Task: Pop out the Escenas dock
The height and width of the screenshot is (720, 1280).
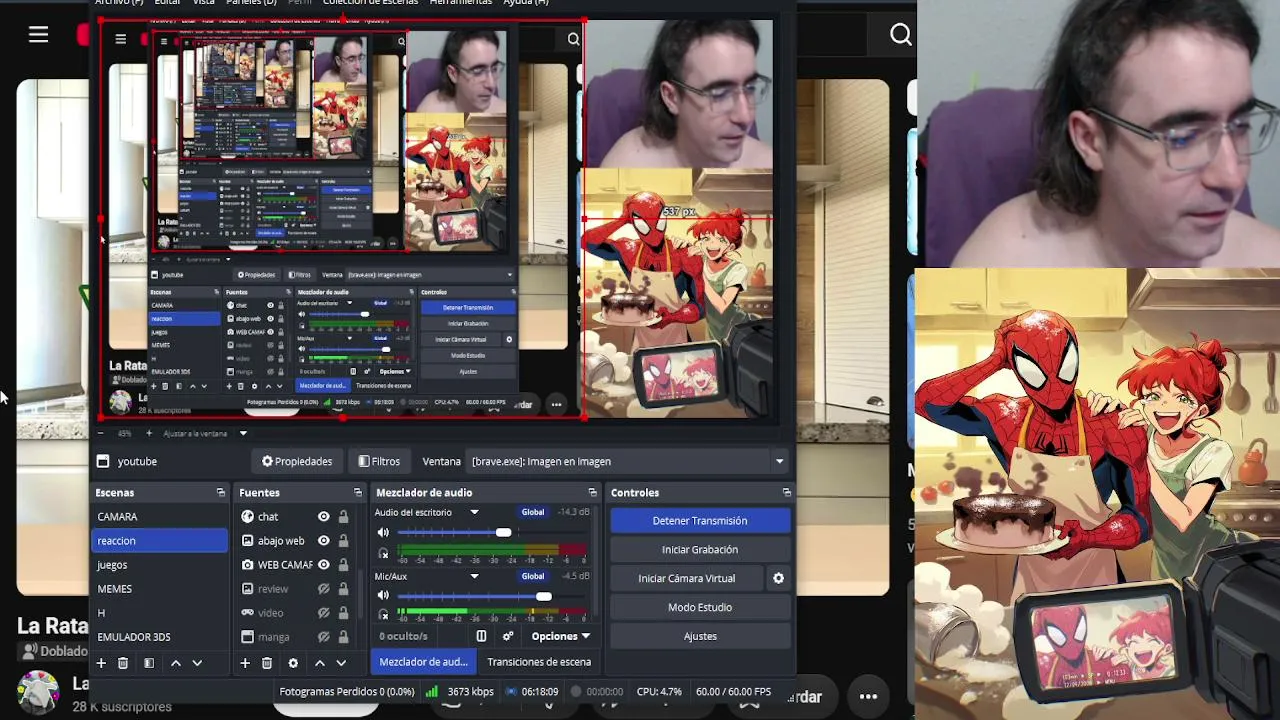Action: pos(221,493)
